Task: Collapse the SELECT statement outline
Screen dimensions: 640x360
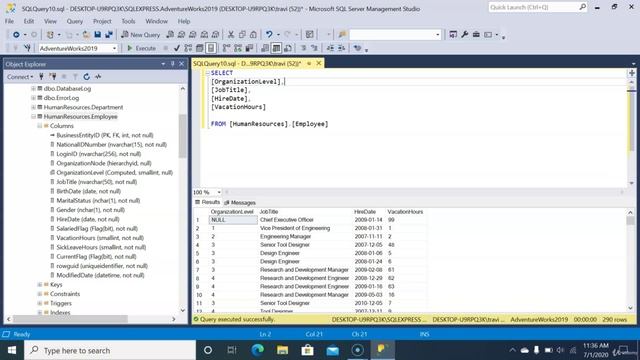Action: pyautogui.click(x=207, y=73)
